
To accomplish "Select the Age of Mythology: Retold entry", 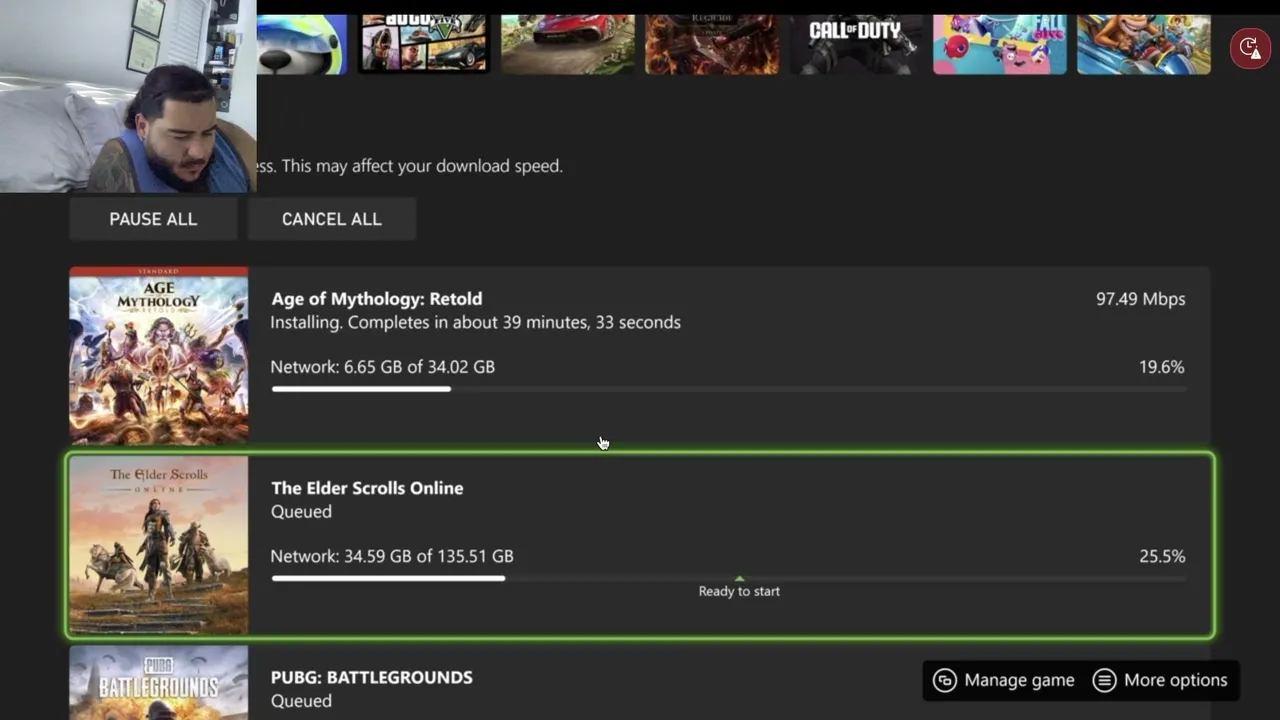I will tap(640, 355).
